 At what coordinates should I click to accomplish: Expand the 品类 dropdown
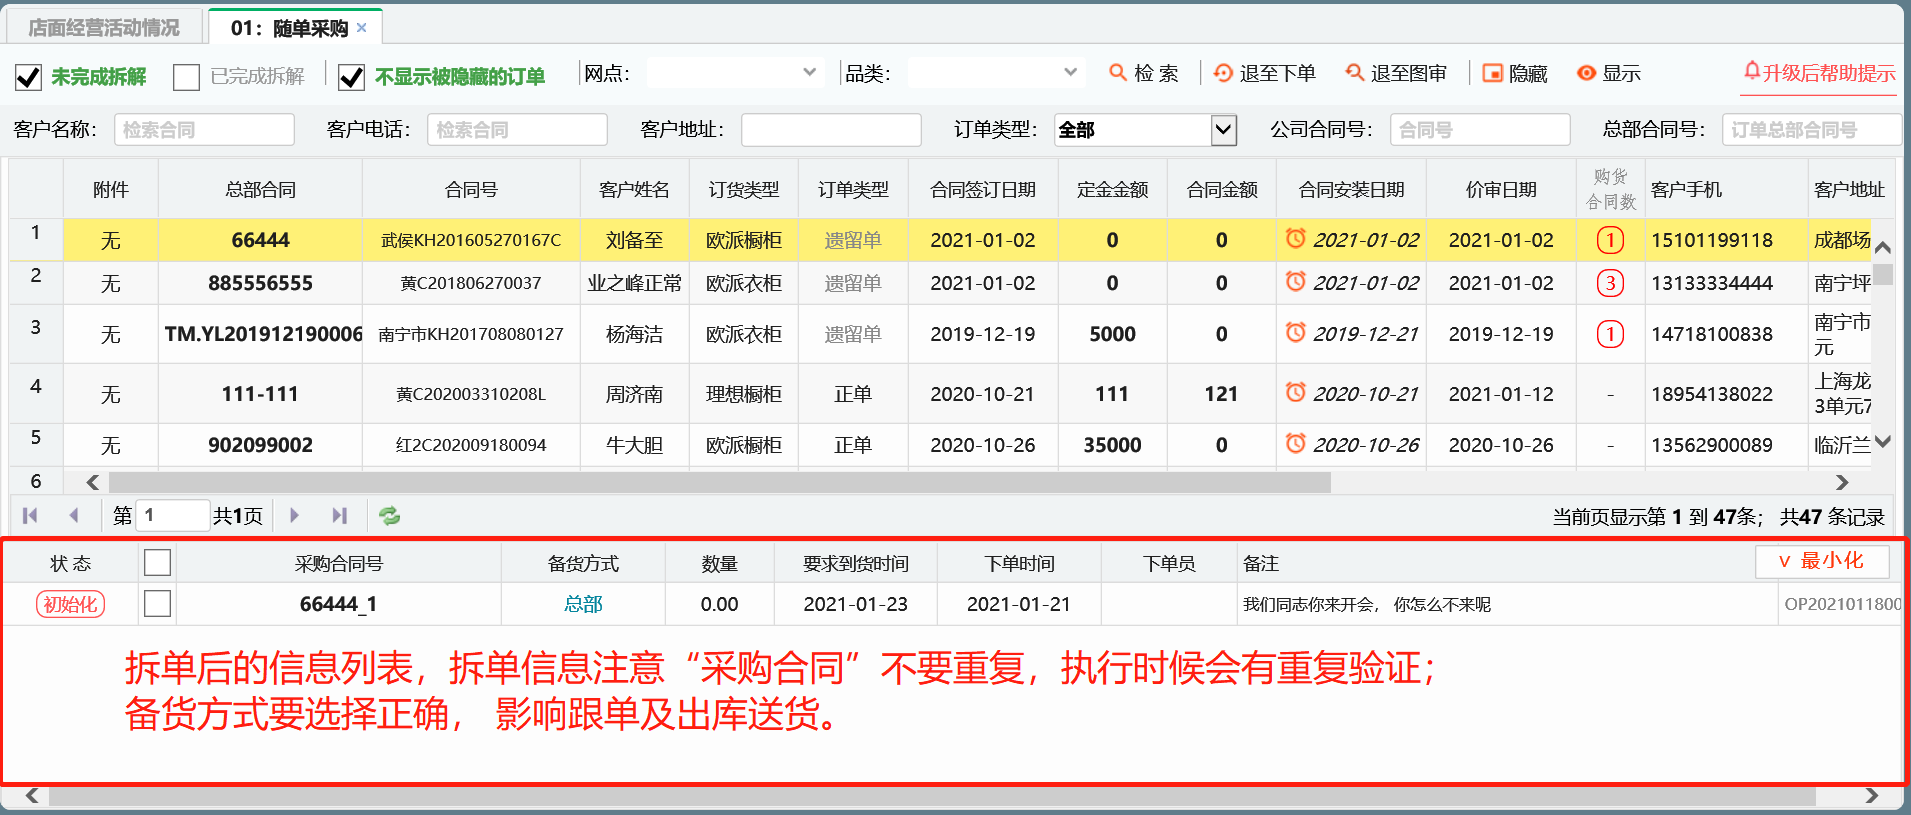click(x=1070, y=73)
